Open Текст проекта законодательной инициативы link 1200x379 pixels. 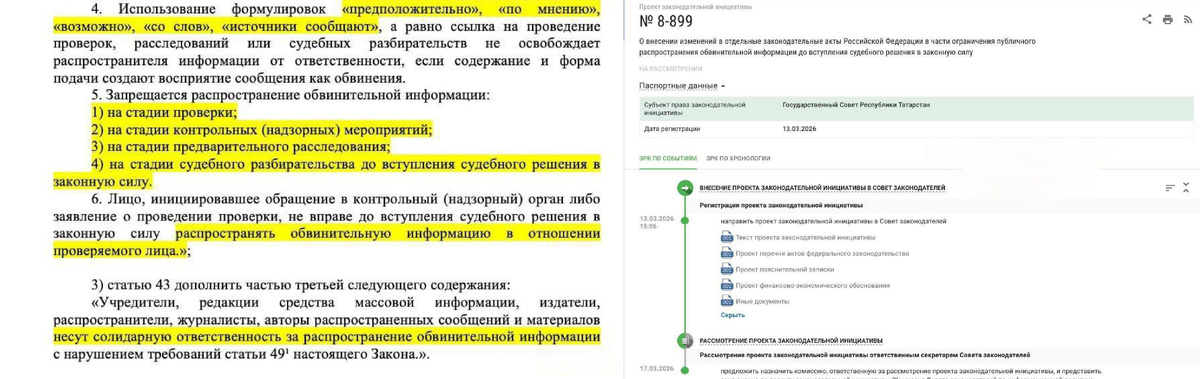tap(805, 237)
